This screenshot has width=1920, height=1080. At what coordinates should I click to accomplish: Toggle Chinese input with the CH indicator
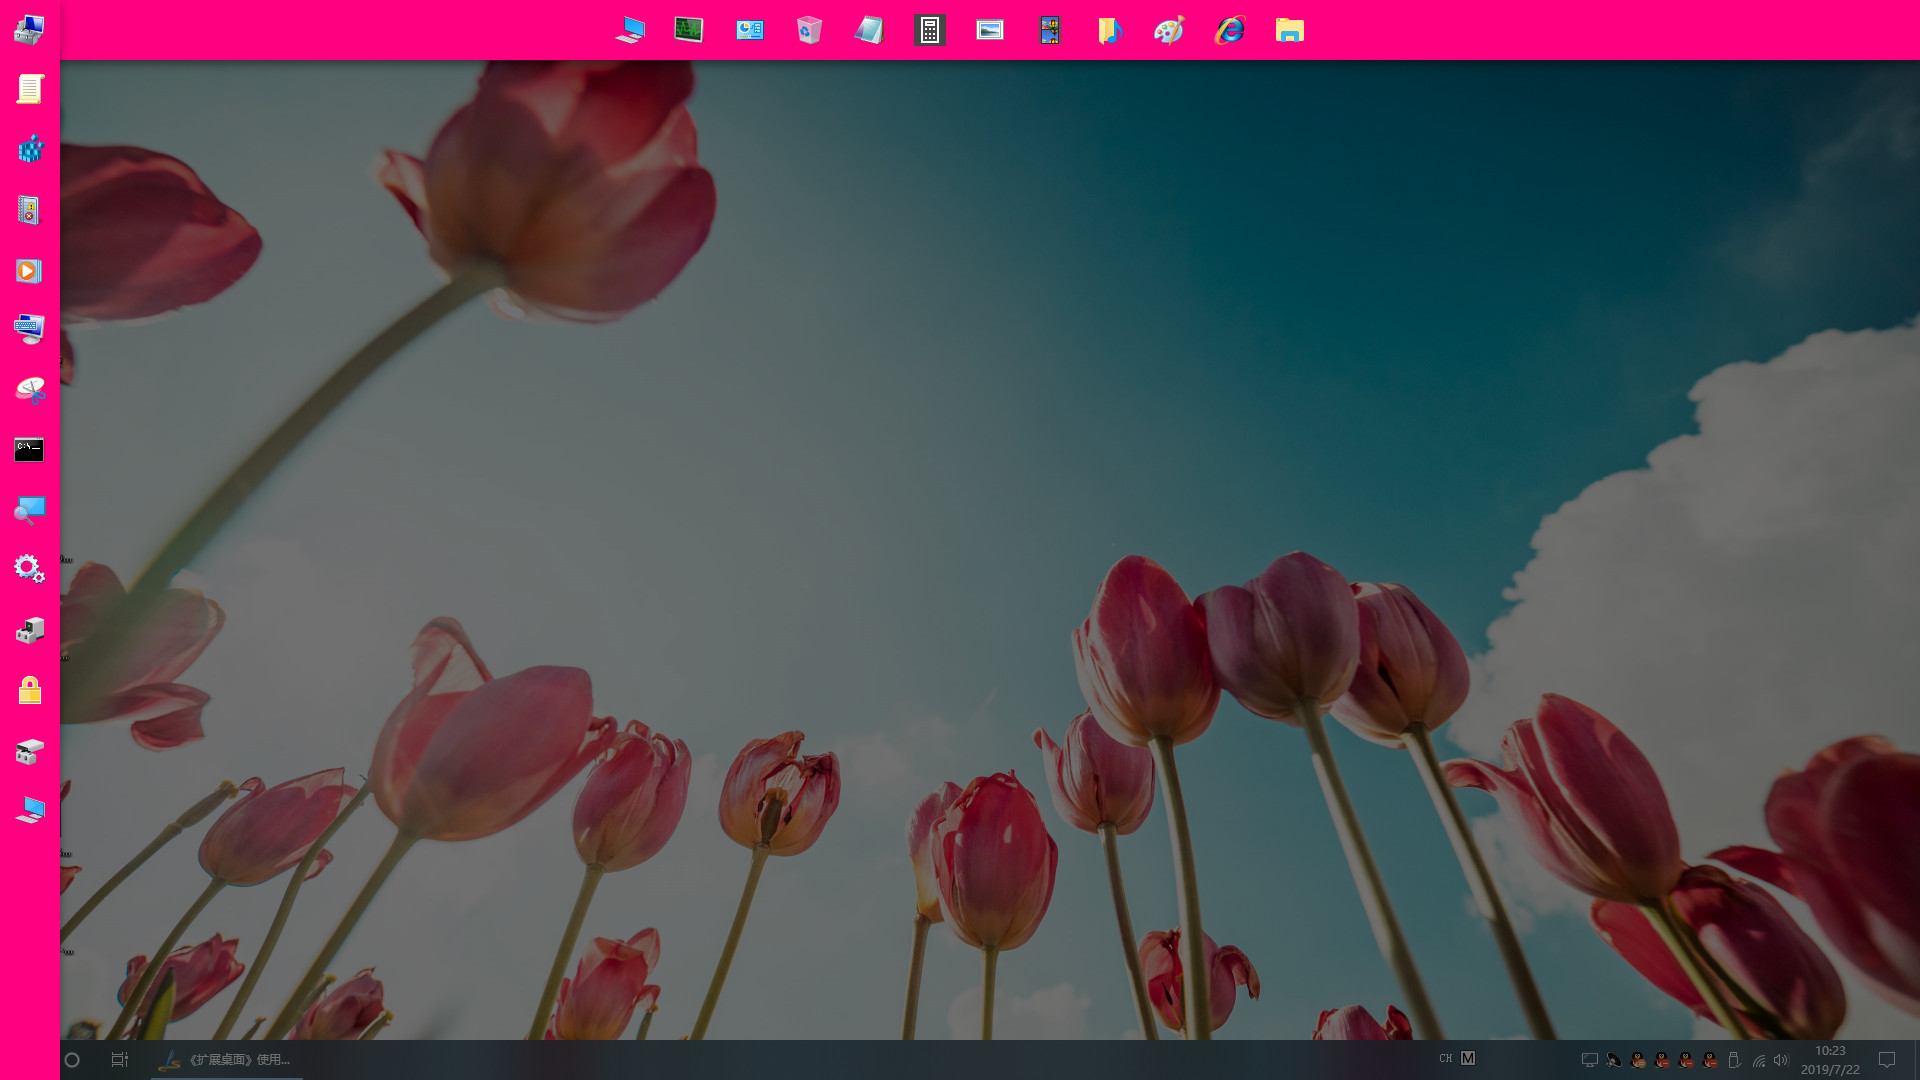(1444, 1058)
